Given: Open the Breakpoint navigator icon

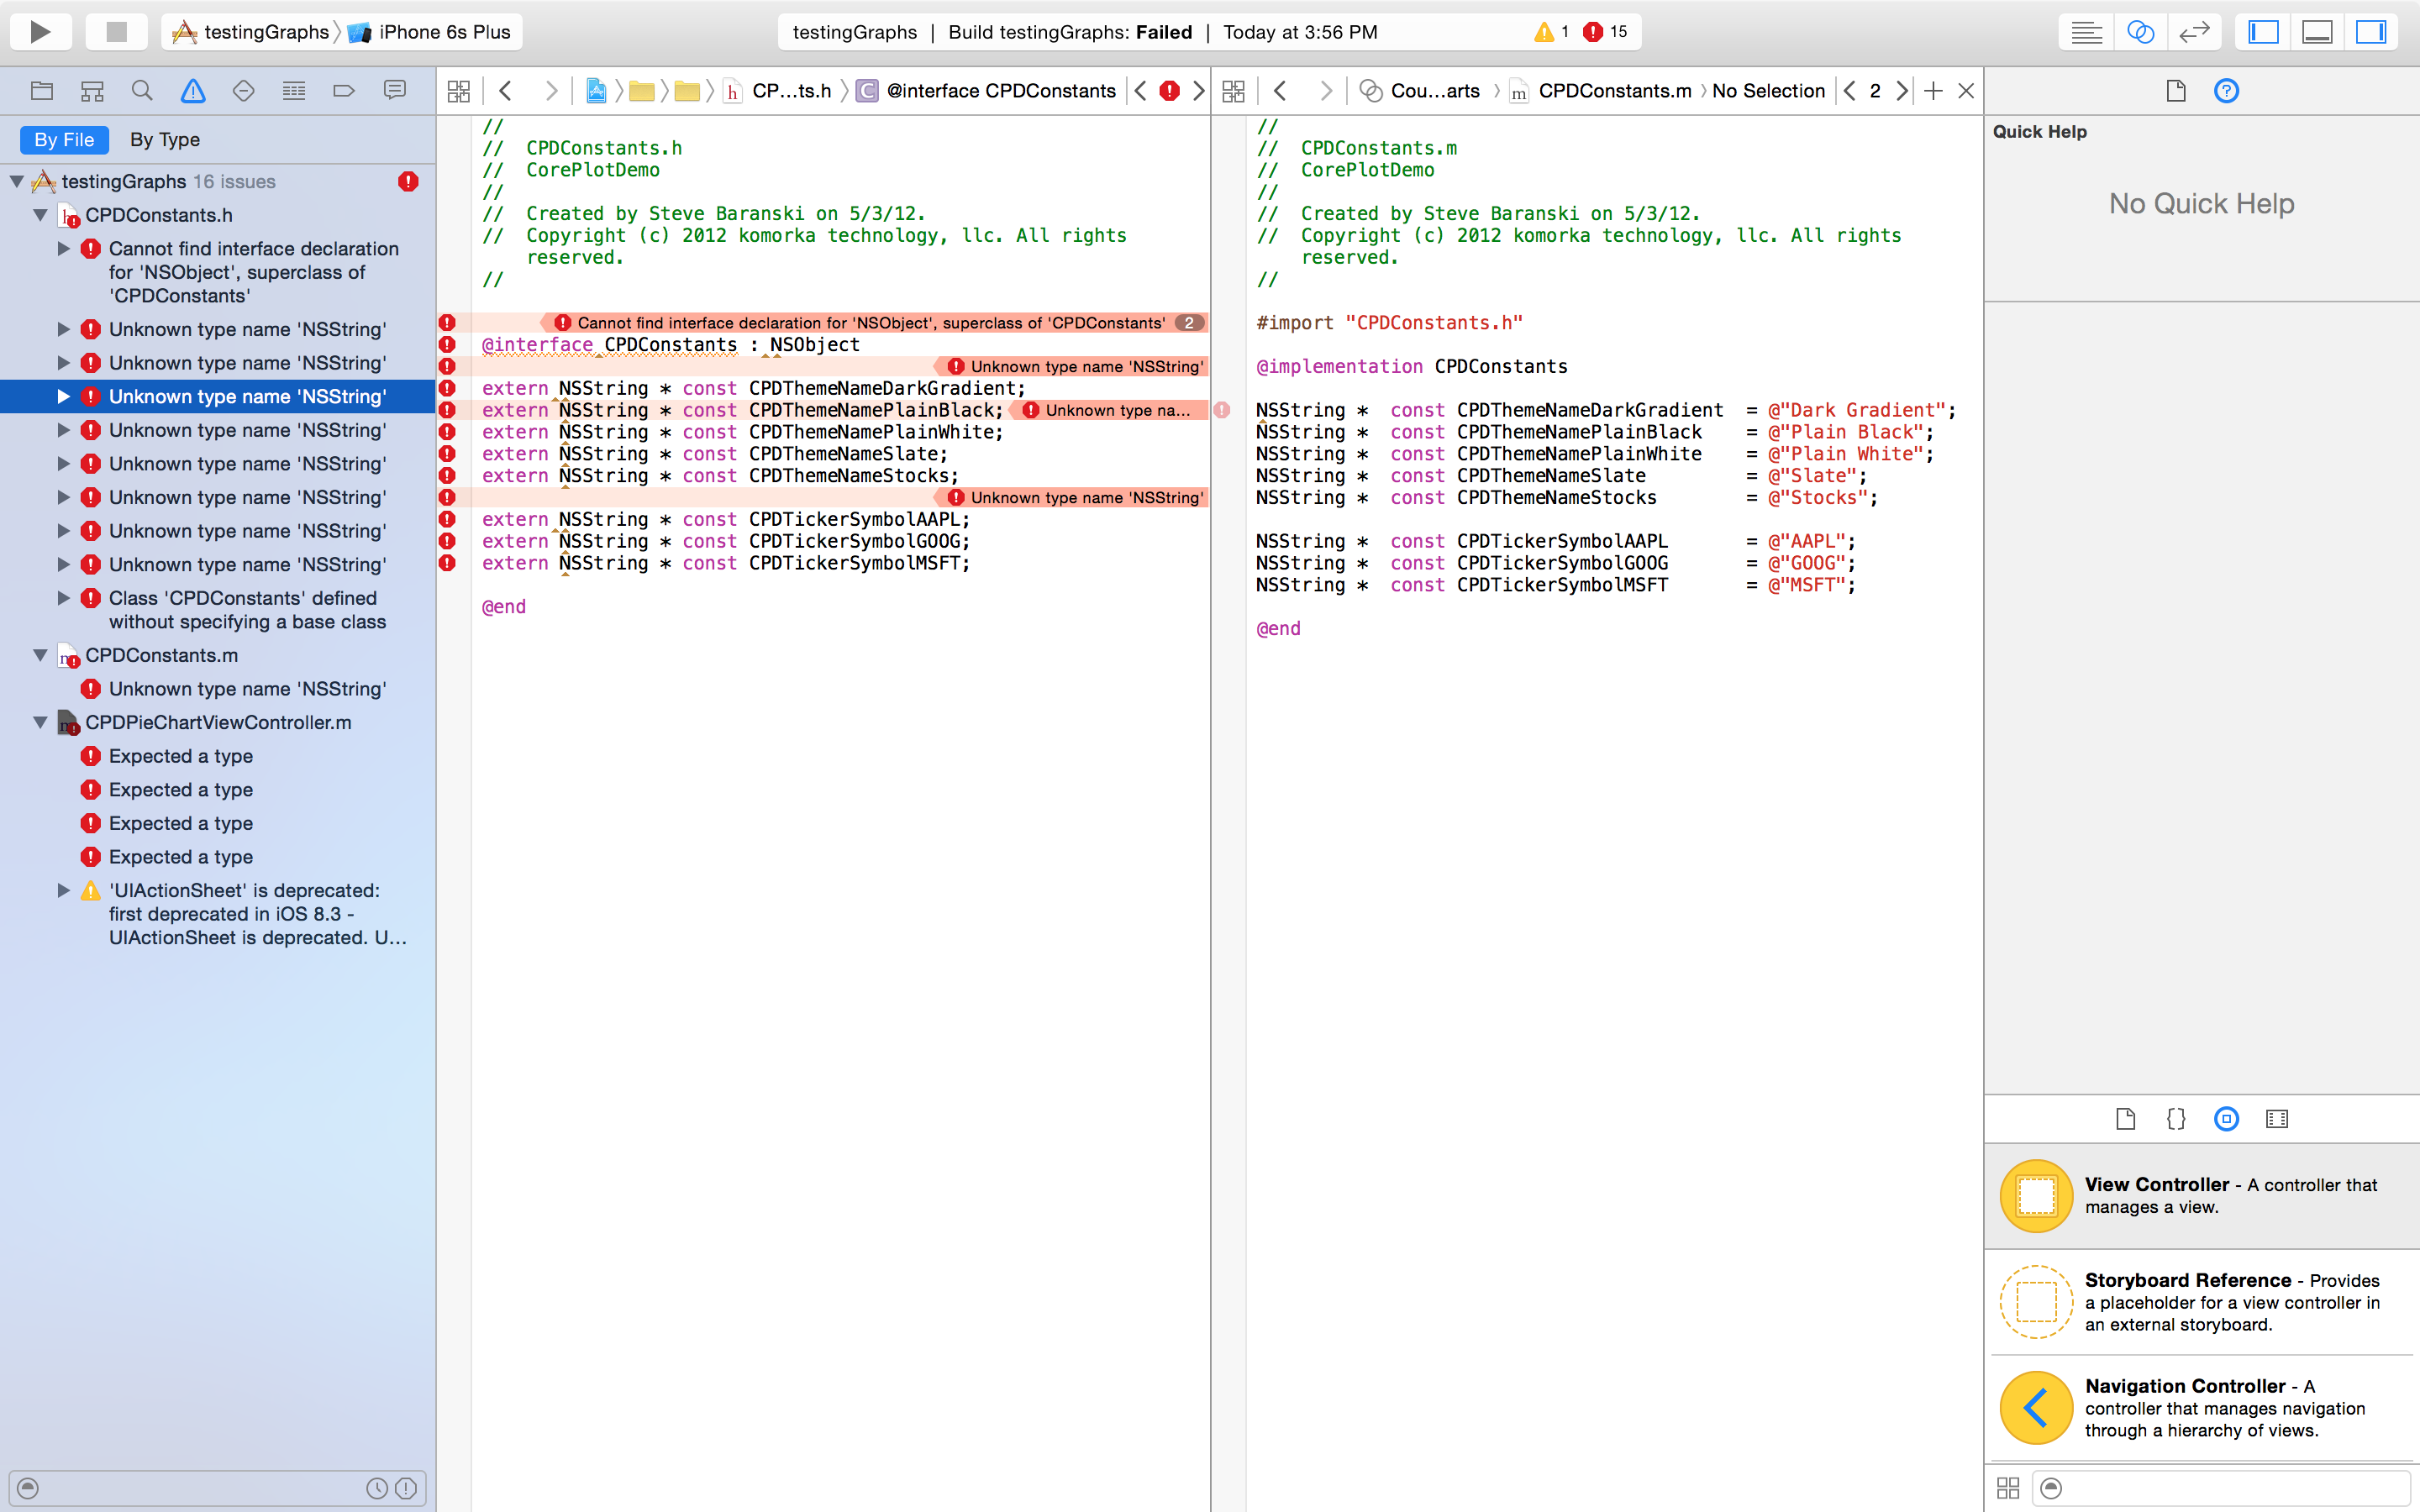Looking at the screenshot, I should coord(343,91).
